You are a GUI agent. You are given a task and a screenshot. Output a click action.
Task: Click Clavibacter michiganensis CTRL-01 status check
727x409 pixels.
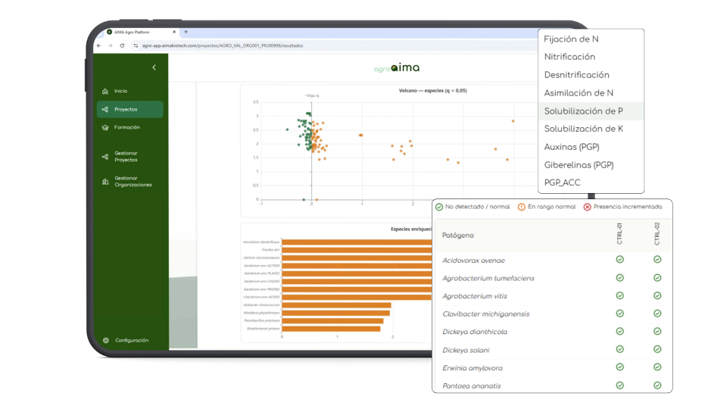[620, 313]
